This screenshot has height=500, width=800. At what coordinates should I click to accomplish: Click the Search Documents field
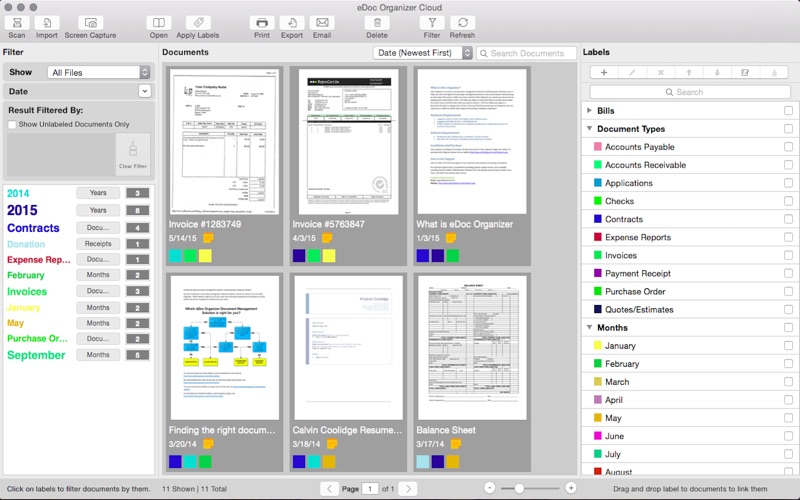527,53
